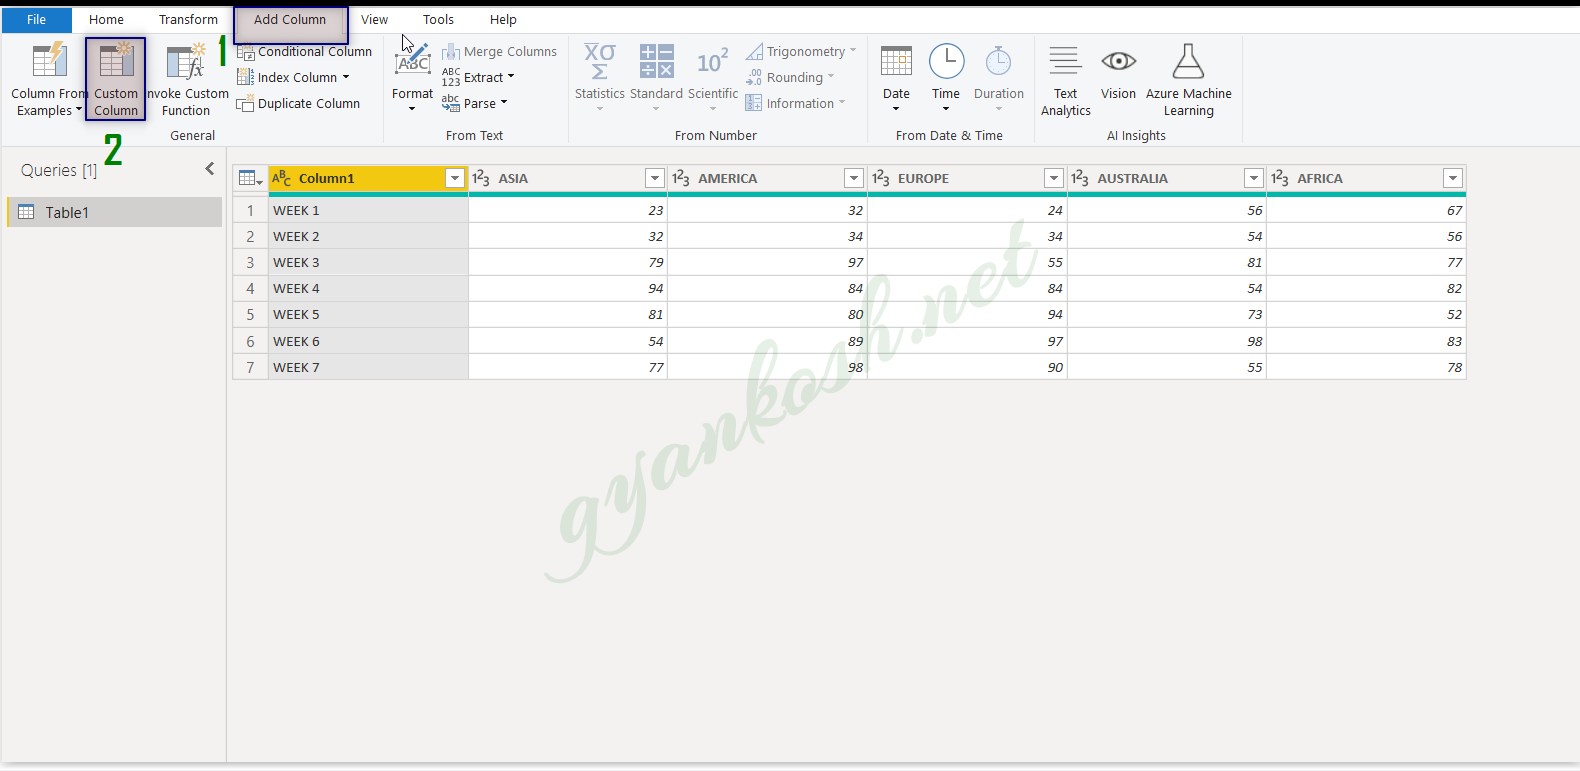Select row number 6
This screenshot has height=771, width=1580.
[x=250, y=341]
